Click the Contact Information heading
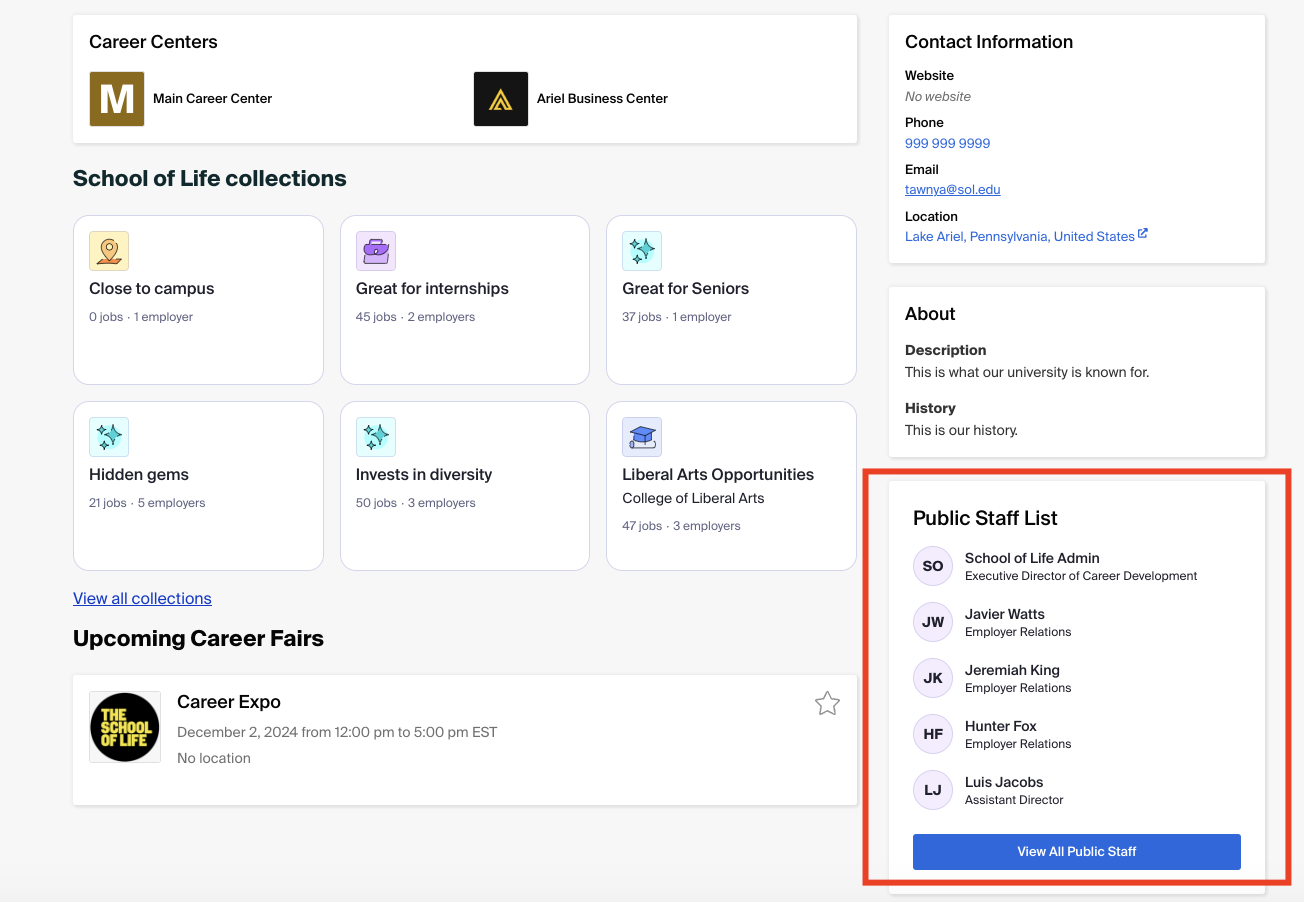The image size is (1304, 902). (x=989, y=42)
